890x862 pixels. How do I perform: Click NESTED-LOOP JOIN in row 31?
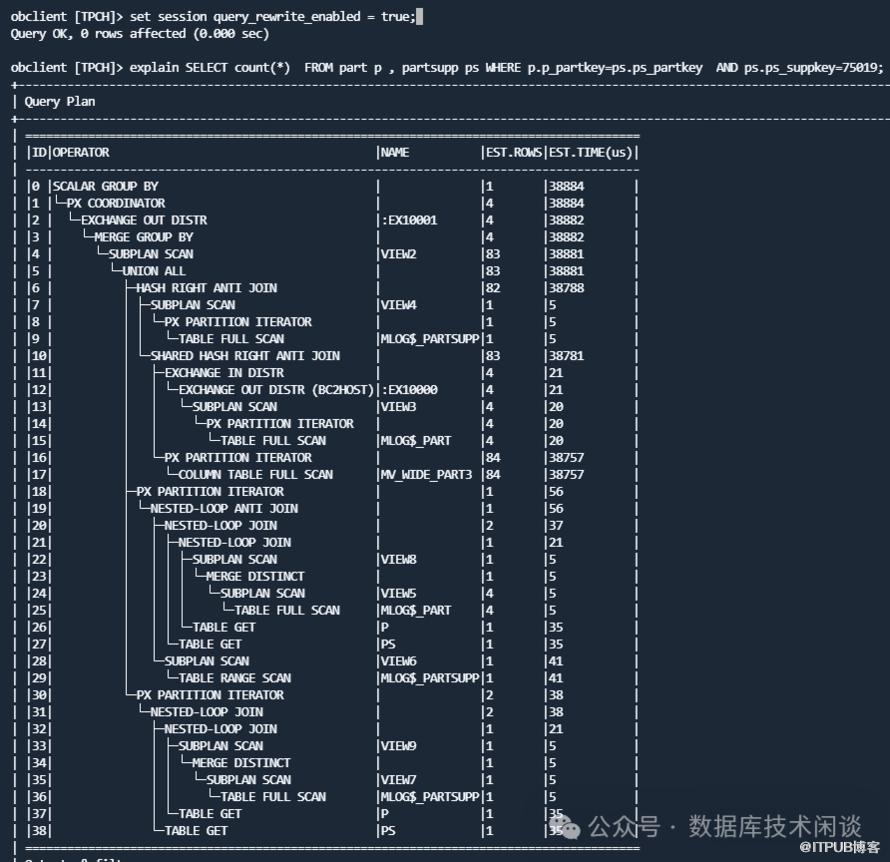click(207, 712)
